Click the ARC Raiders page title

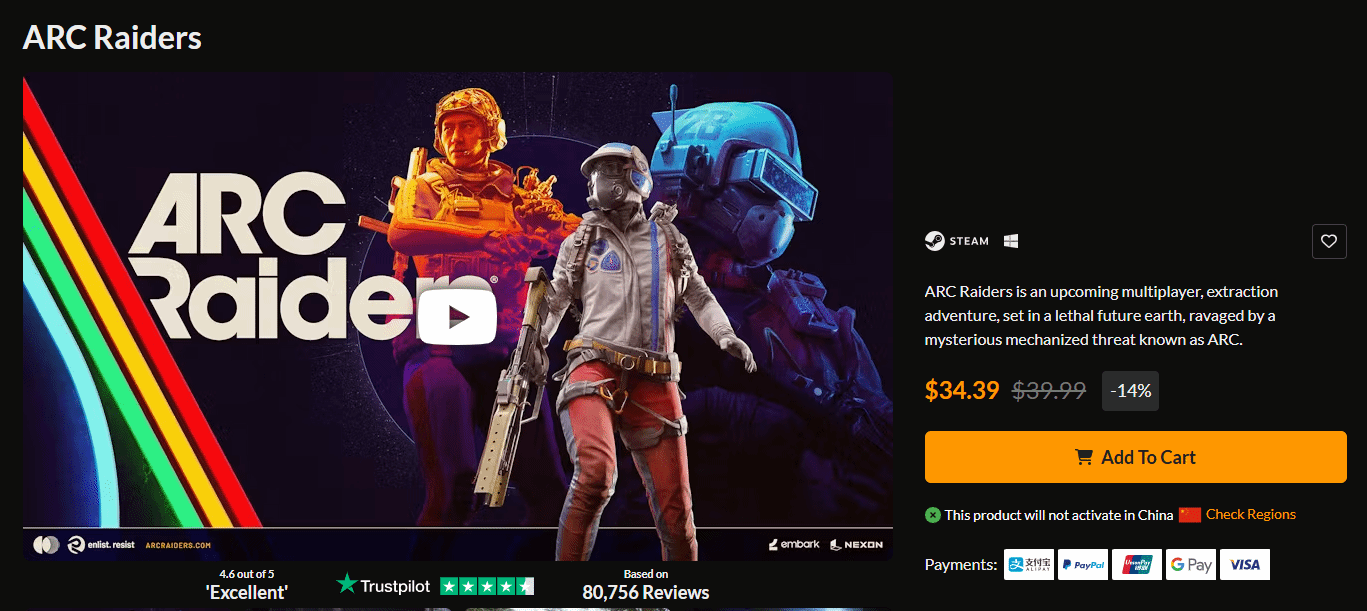[112, 38]
